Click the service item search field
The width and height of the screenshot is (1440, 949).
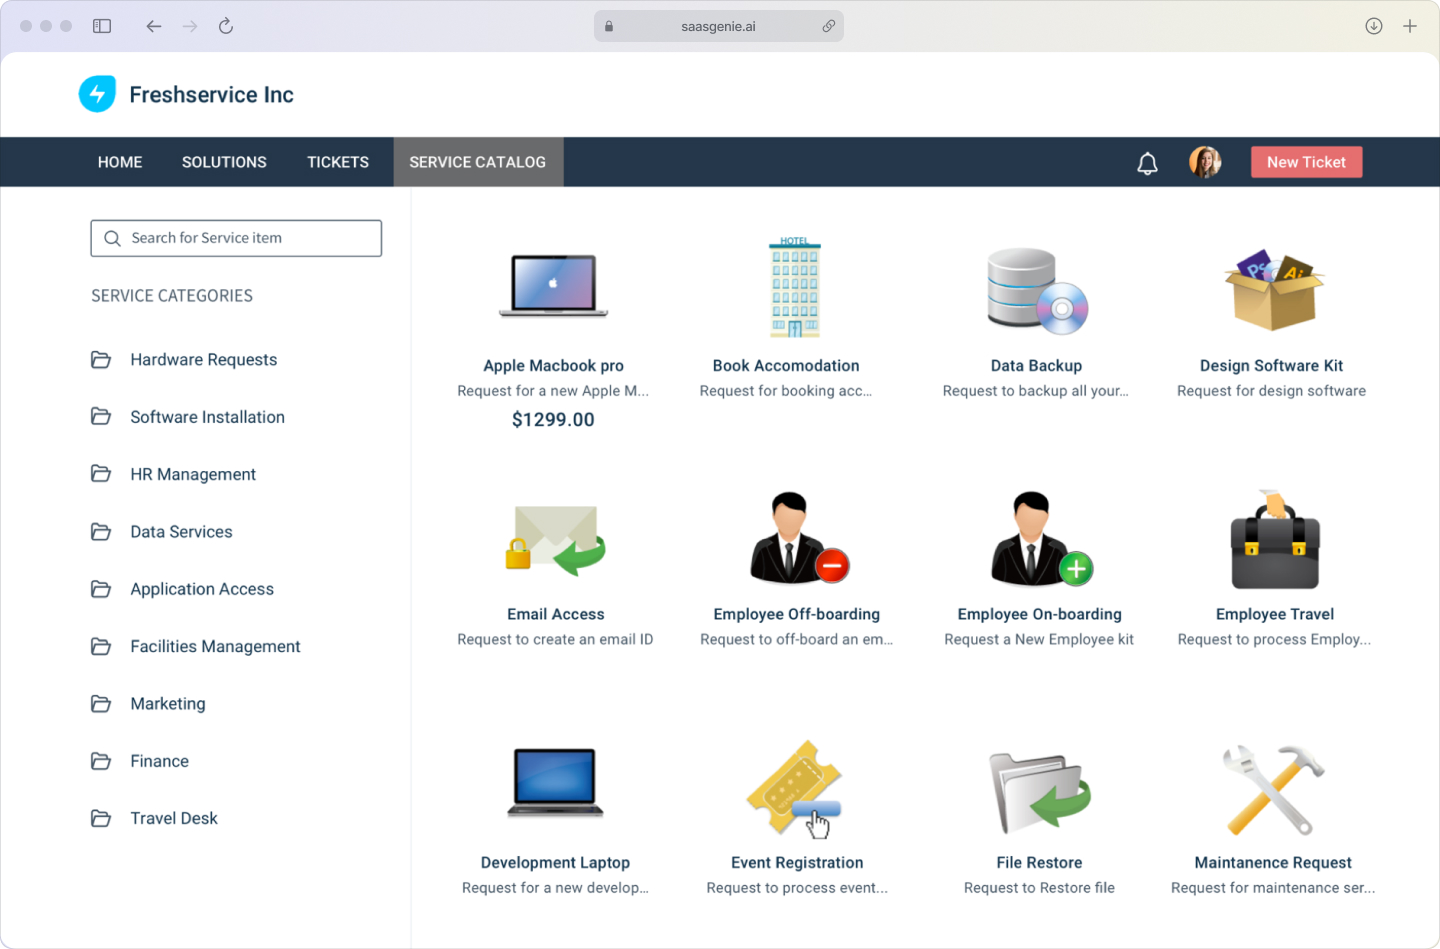pos(236,238)
